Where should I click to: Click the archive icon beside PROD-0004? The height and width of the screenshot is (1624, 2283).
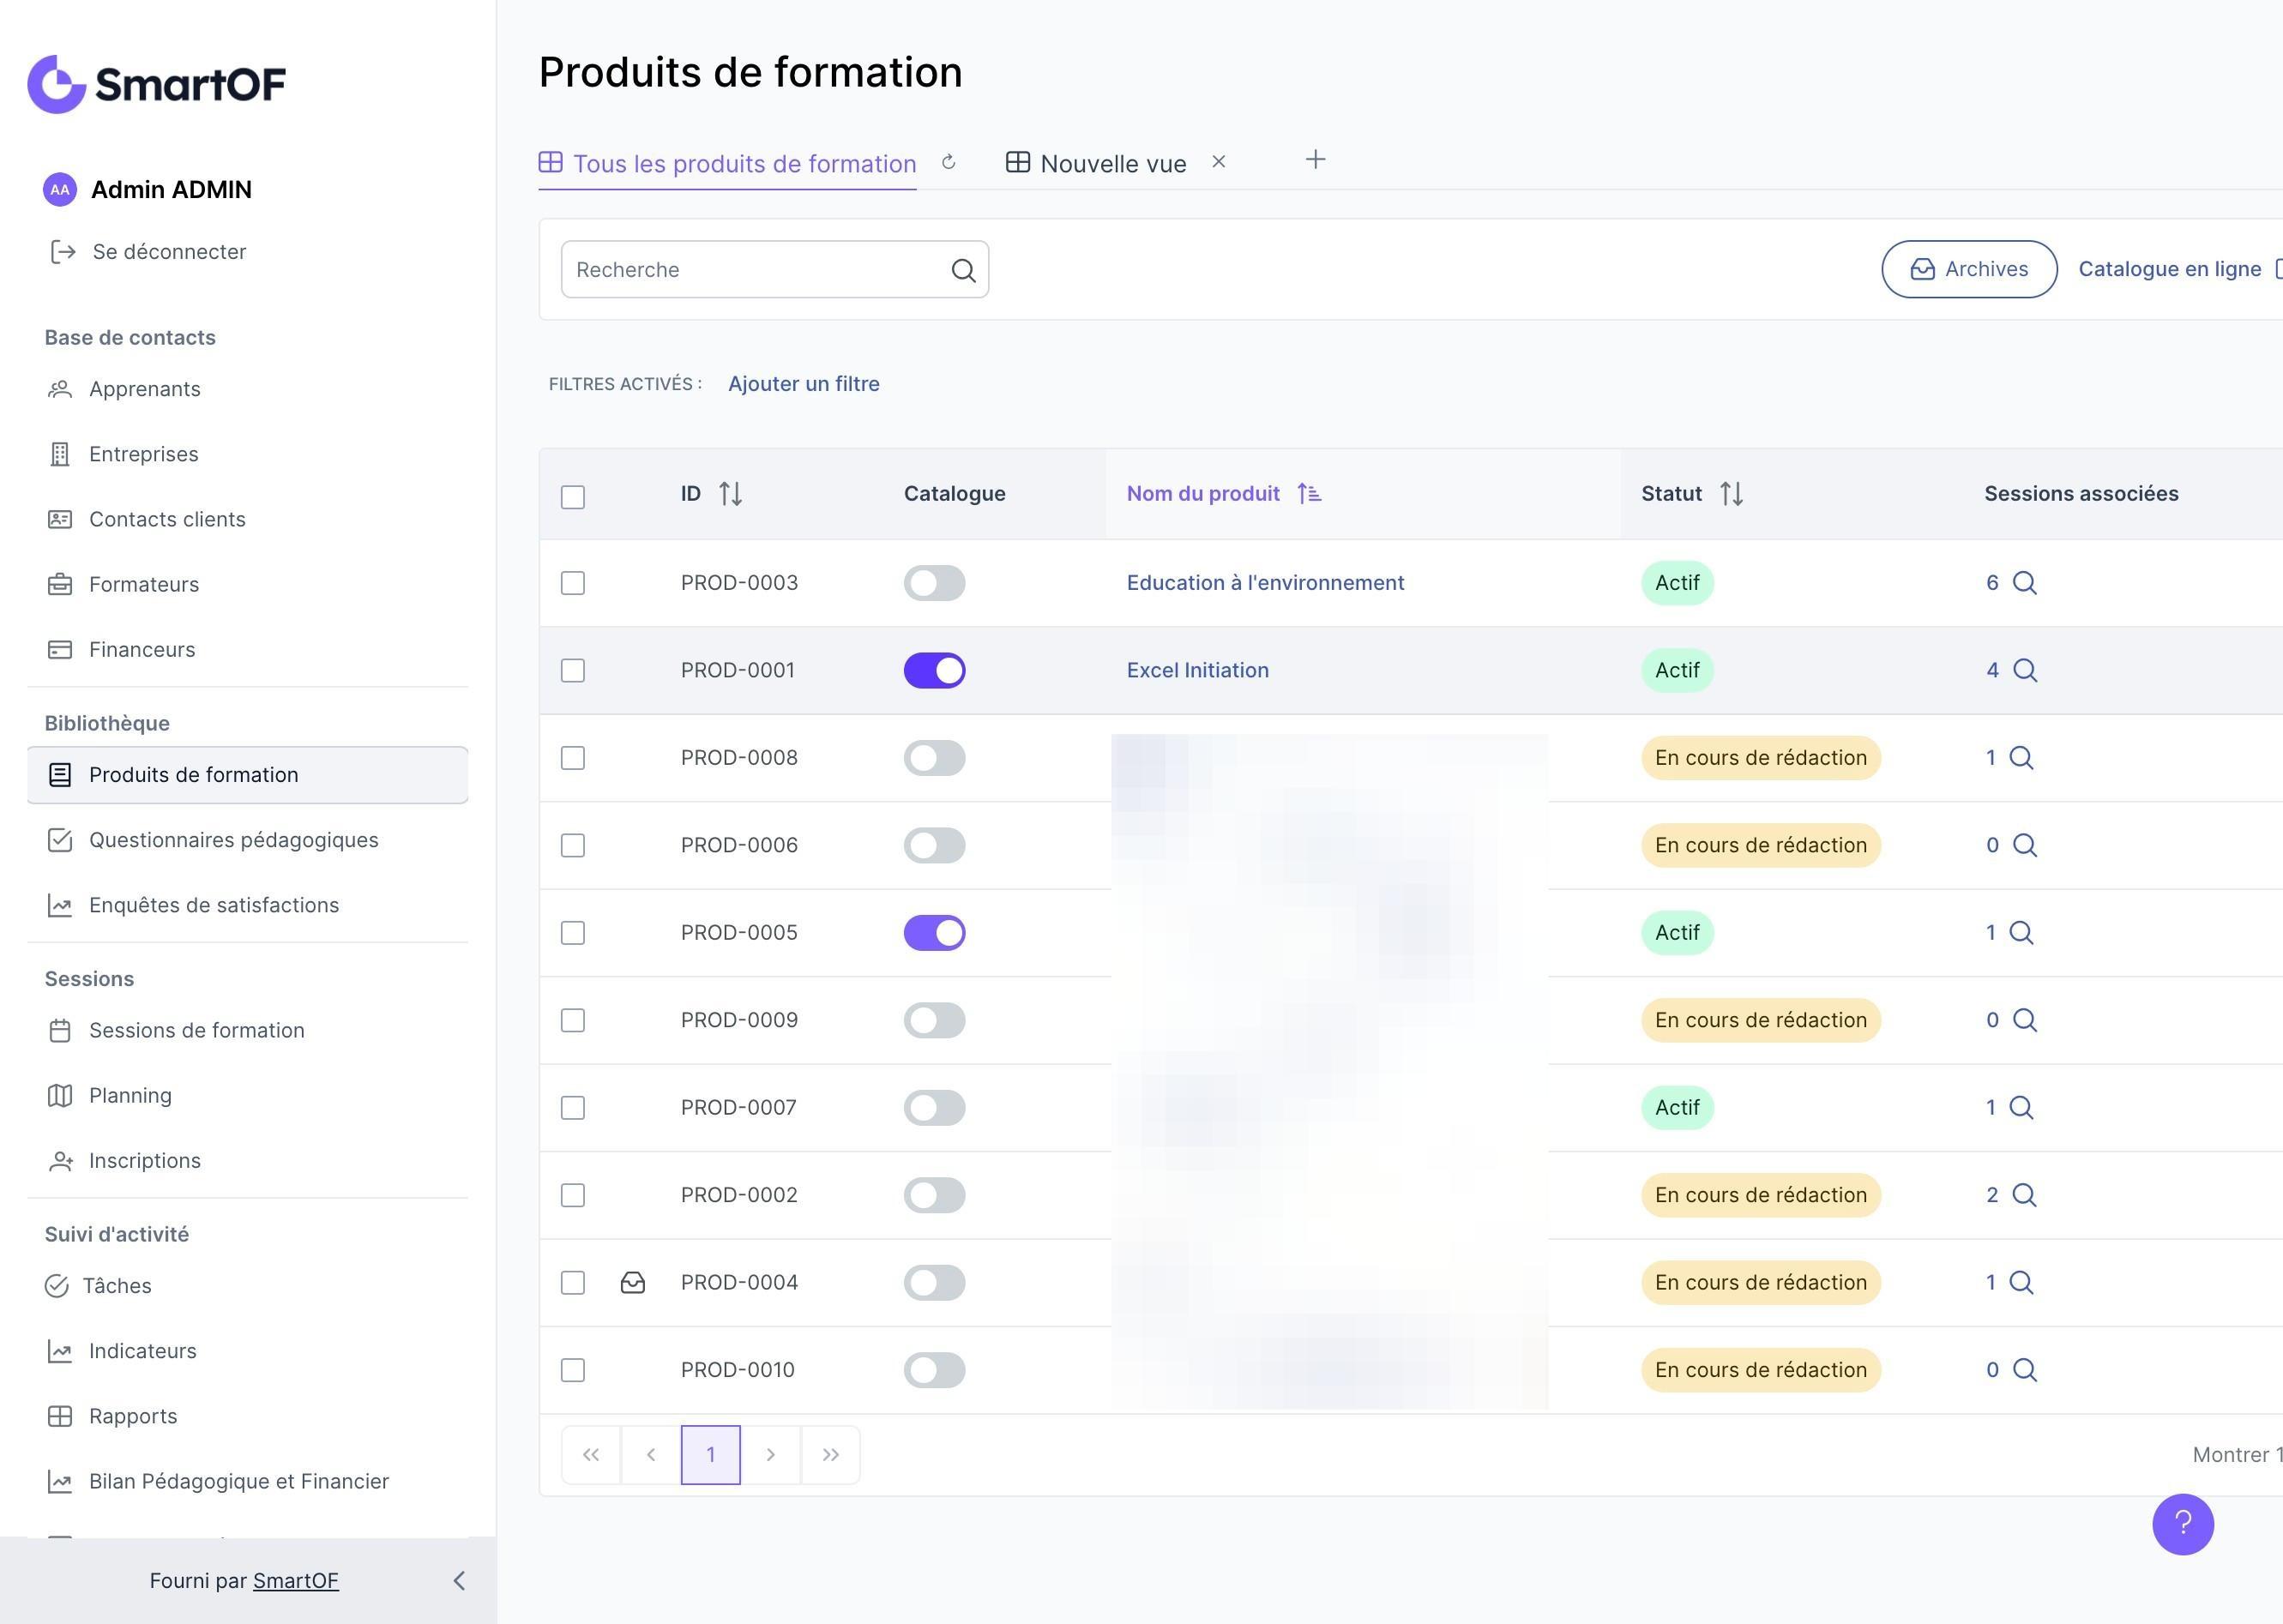click(633, 1283)
